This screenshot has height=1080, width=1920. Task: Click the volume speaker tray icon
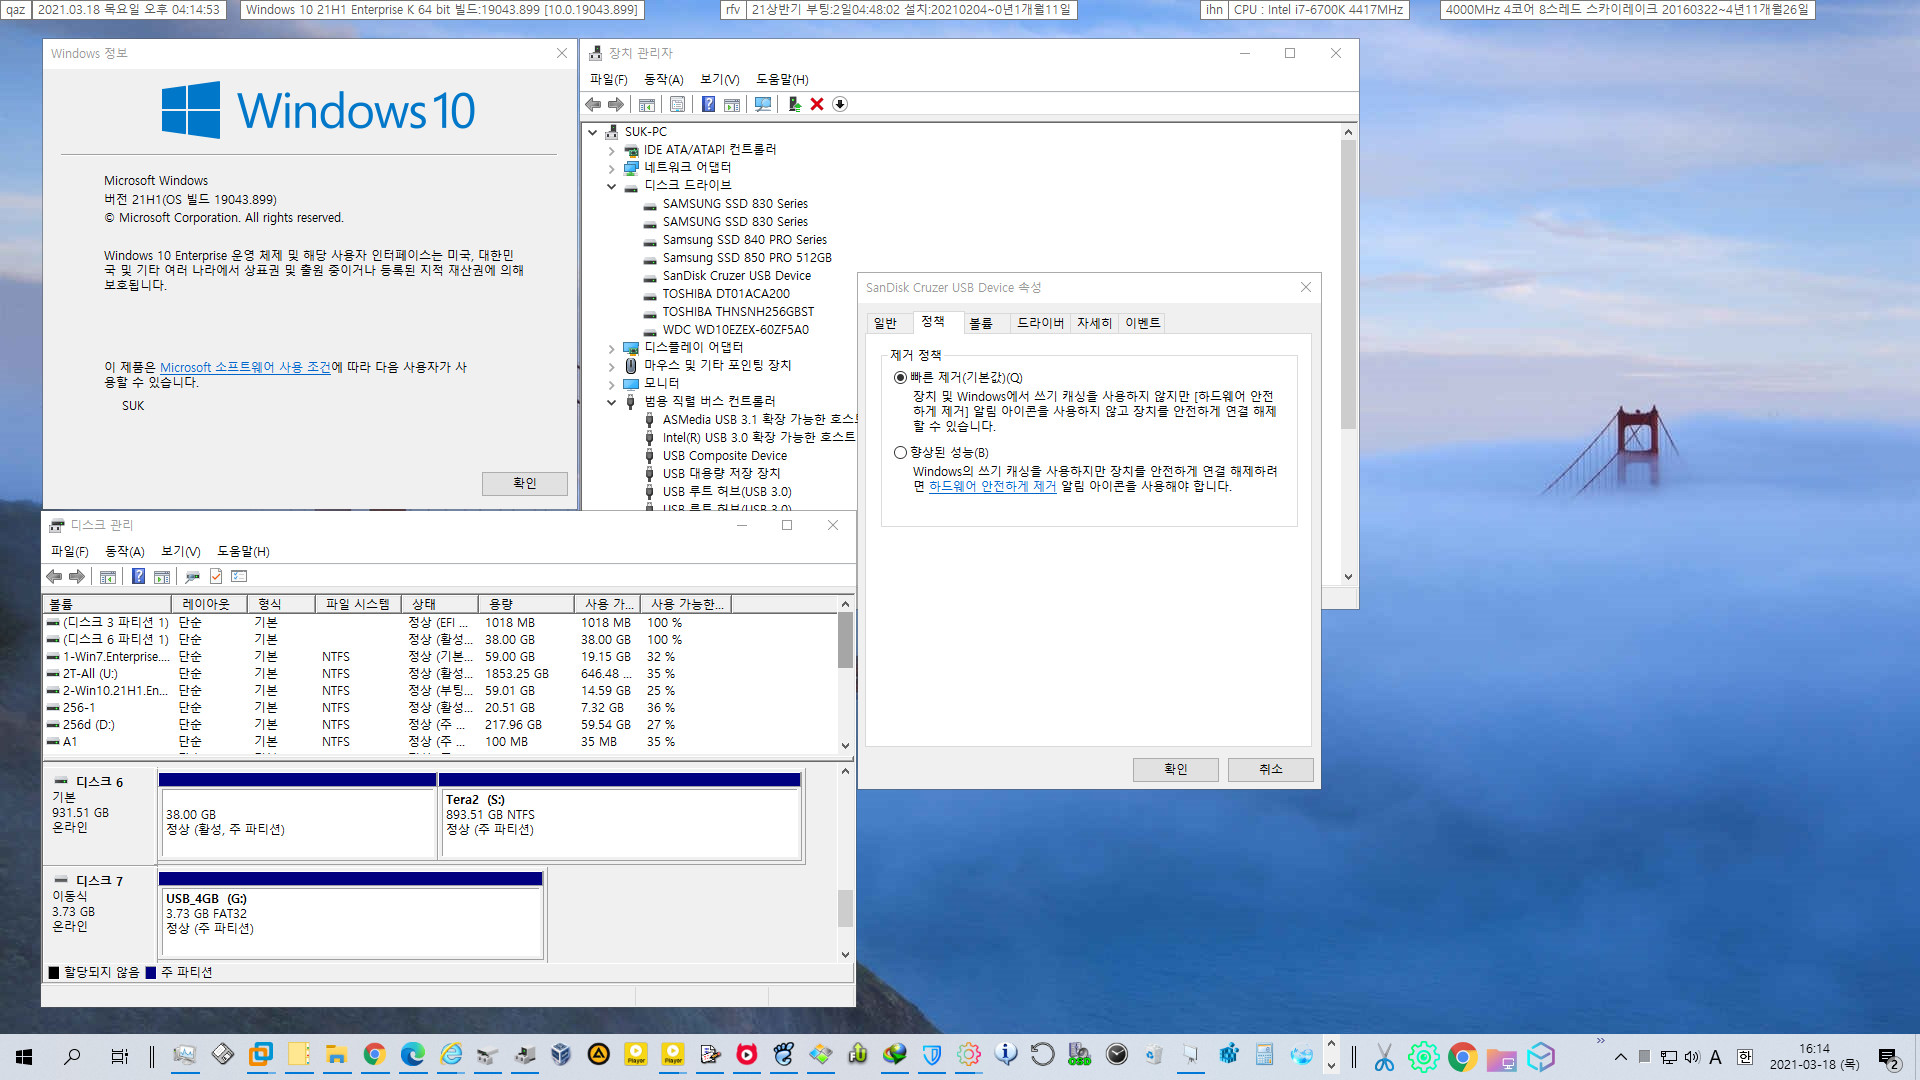tap(1692, 1057)
